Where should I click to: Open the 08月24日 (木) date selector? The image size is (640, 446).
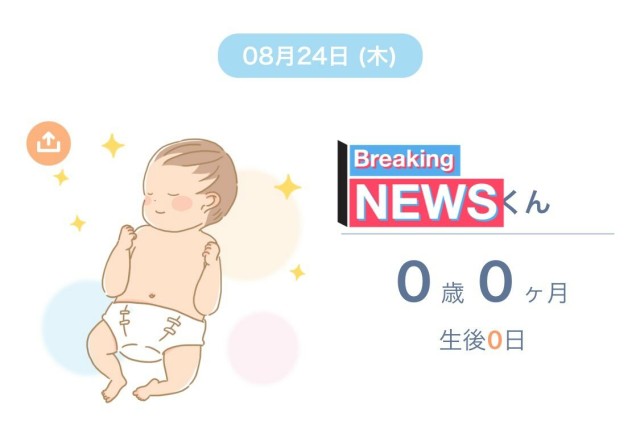pos(320,55)
